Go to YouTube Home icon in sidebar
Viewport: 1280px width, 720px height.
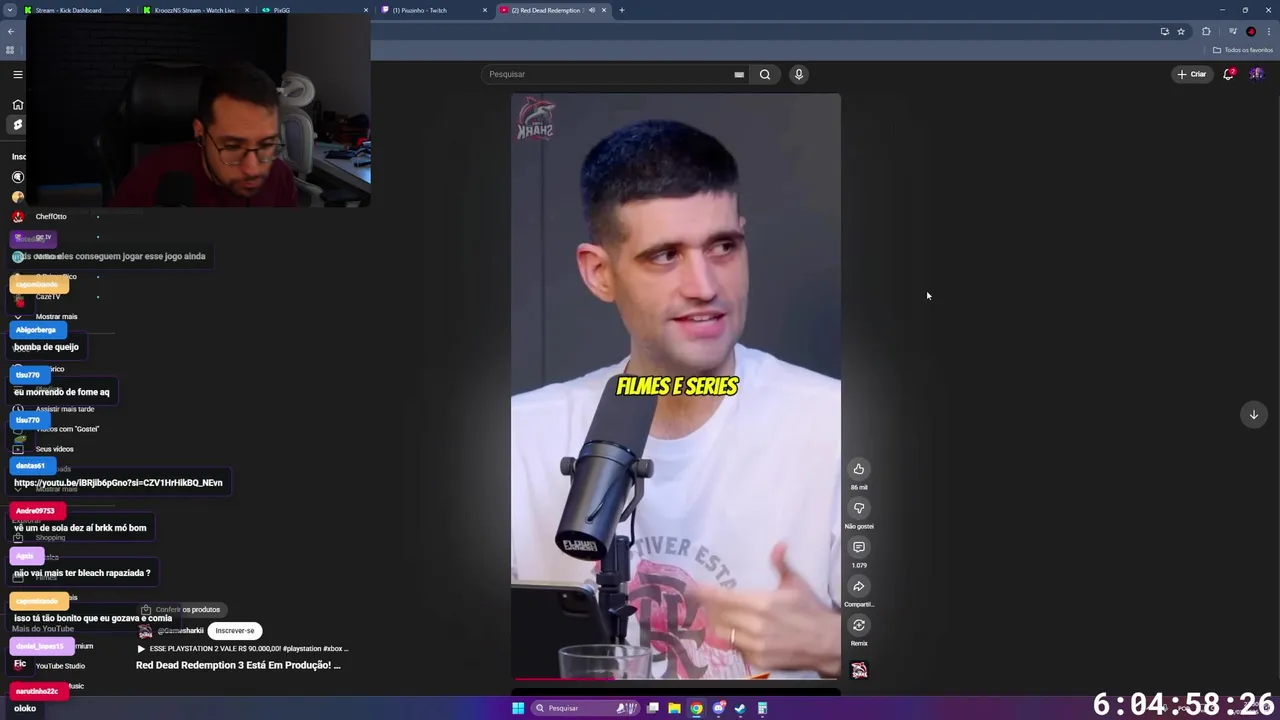17,104
